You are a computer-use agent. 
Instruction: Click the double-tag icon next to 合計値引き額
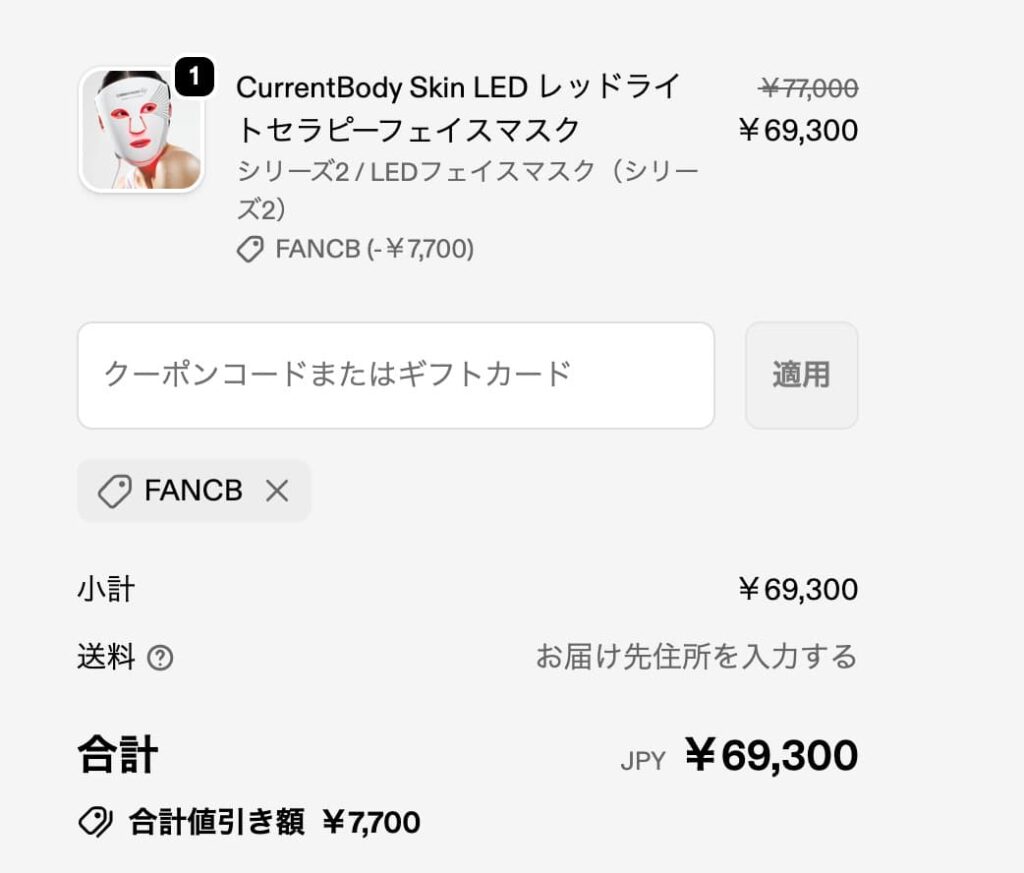96,823
